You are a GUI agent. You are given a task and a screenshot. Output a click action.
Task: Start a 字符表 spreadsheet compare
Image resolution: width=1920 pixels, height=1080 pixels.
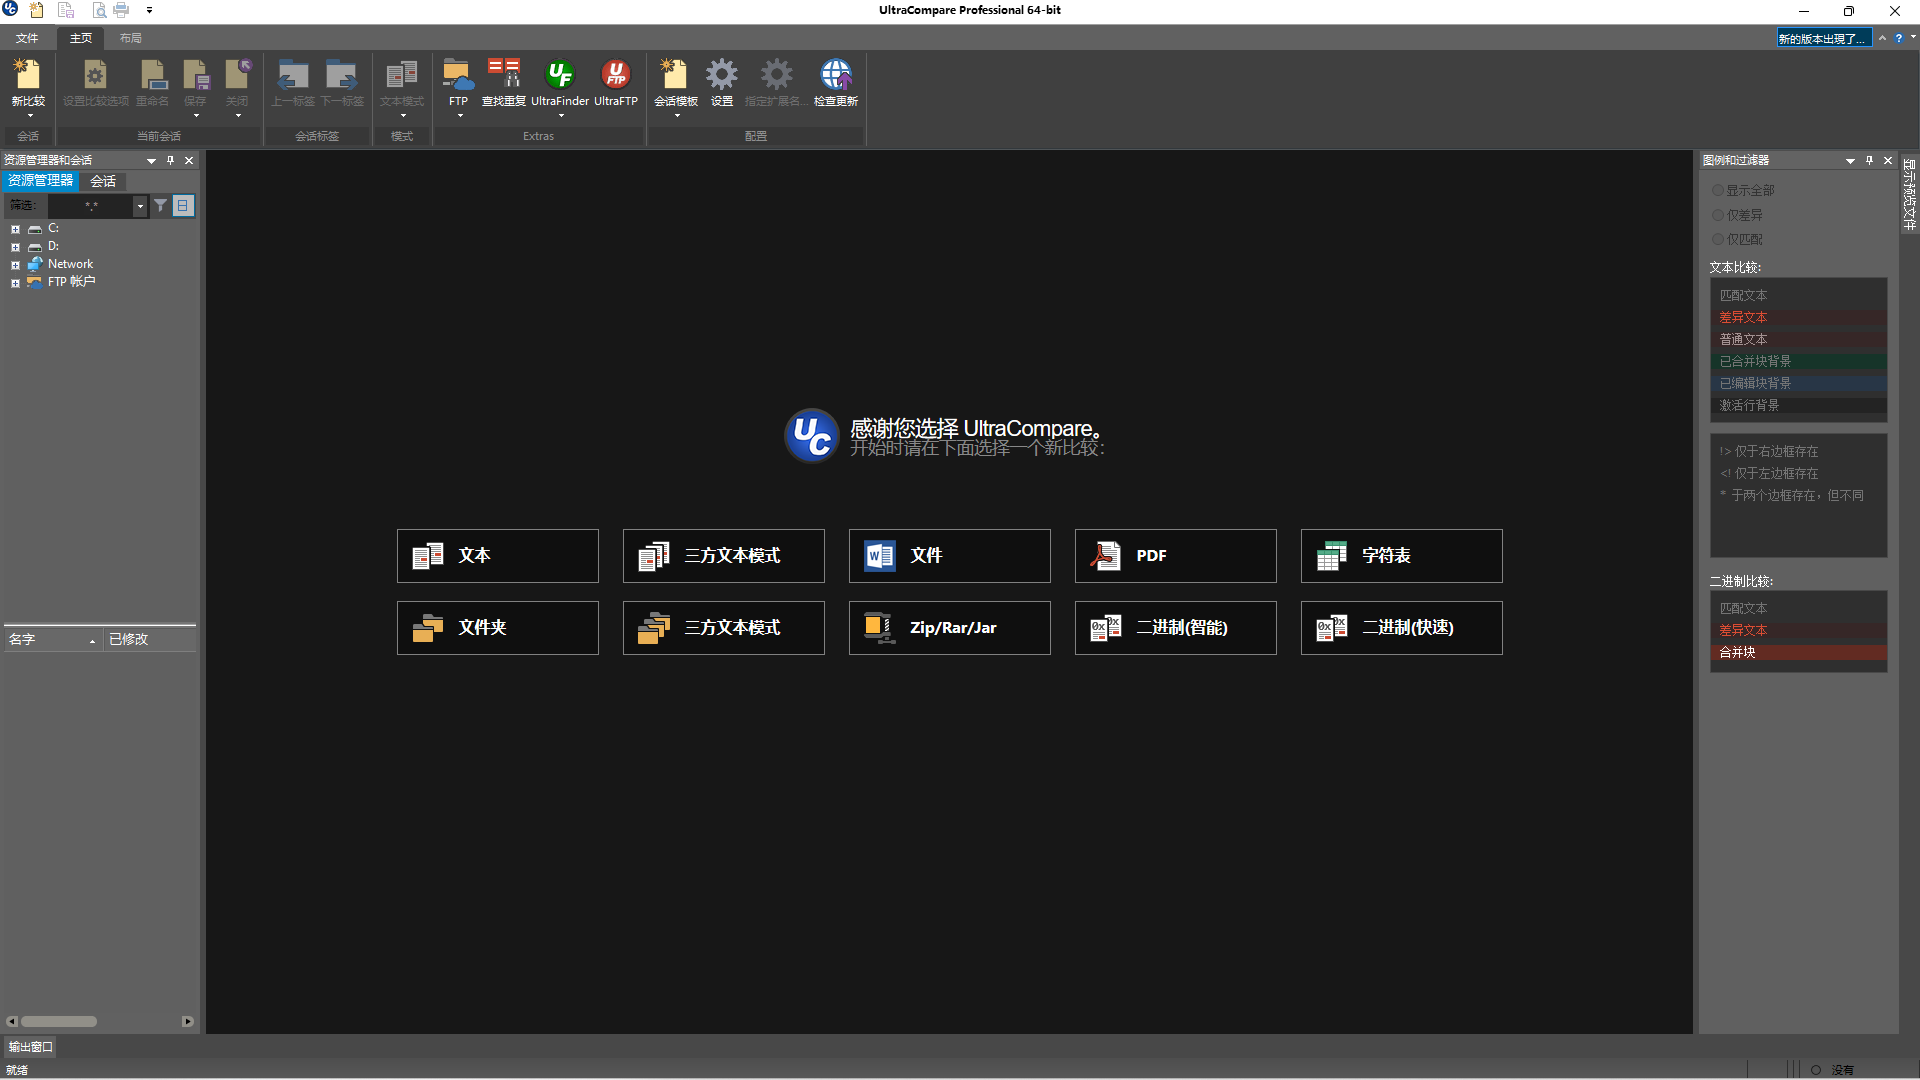pos(1402,556)
